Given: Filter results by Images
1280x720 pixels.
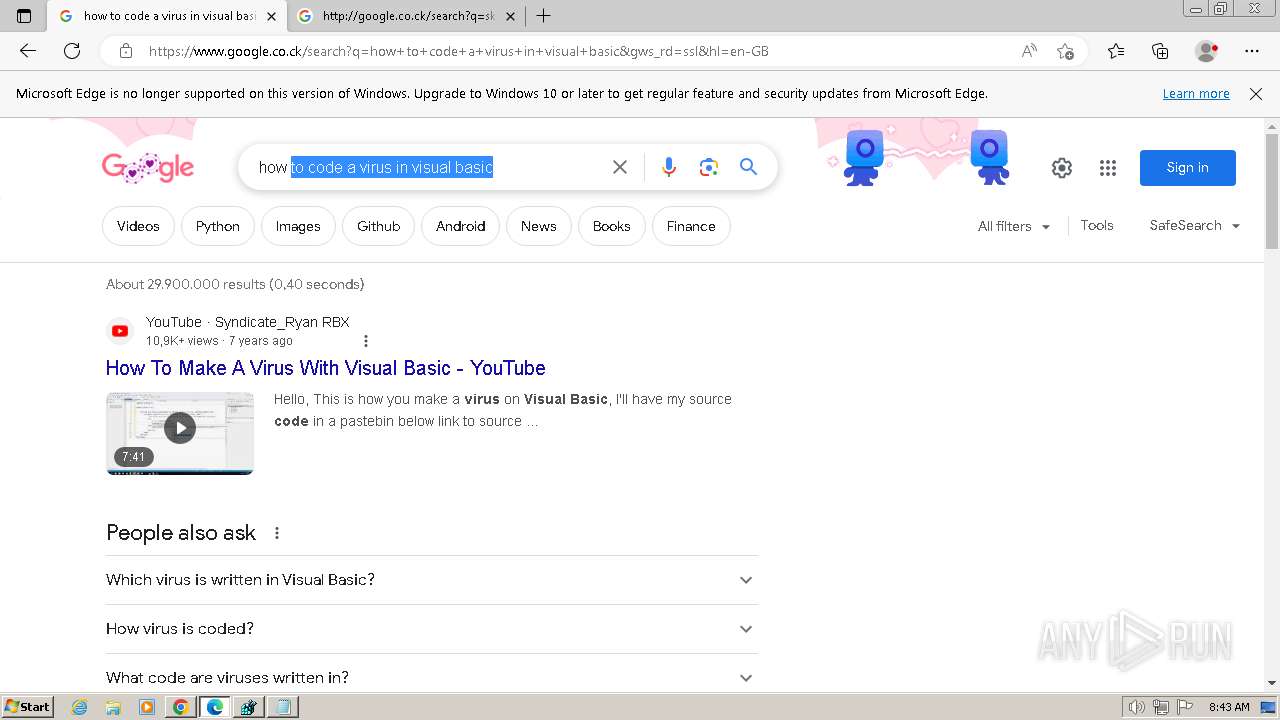Looking at the screenshot, I should click(x=298, y=226).
